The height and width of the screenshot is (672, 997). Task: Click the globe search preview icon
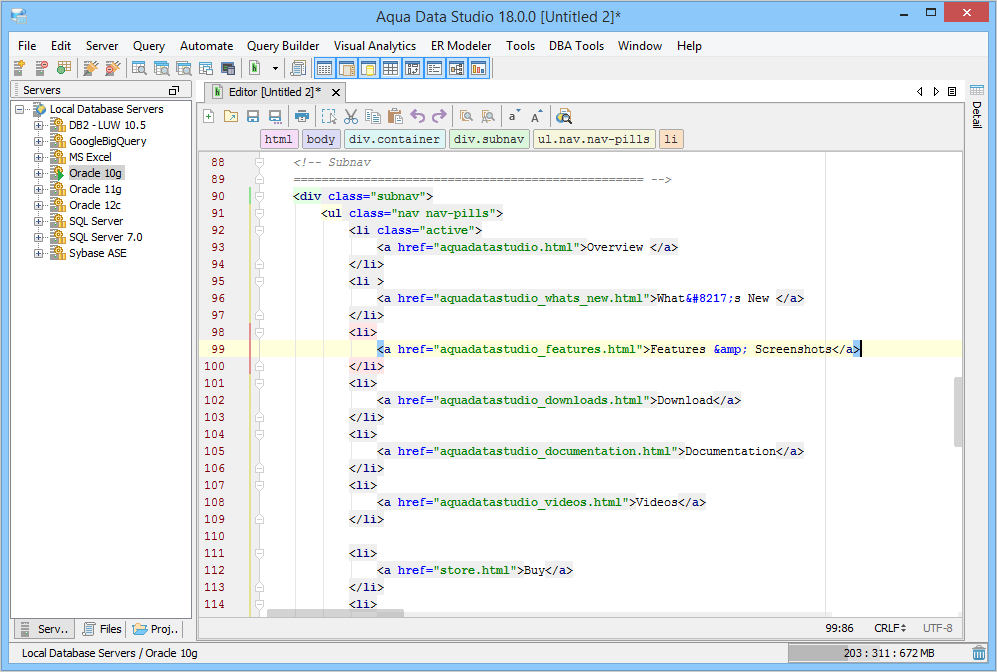click(563, 116)
